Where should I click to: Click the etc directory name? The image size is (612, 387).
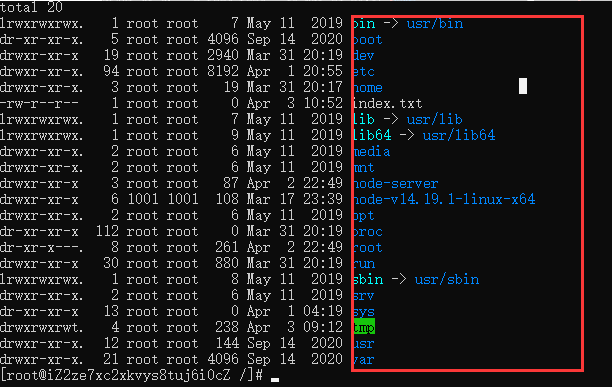tap(364, 71)
